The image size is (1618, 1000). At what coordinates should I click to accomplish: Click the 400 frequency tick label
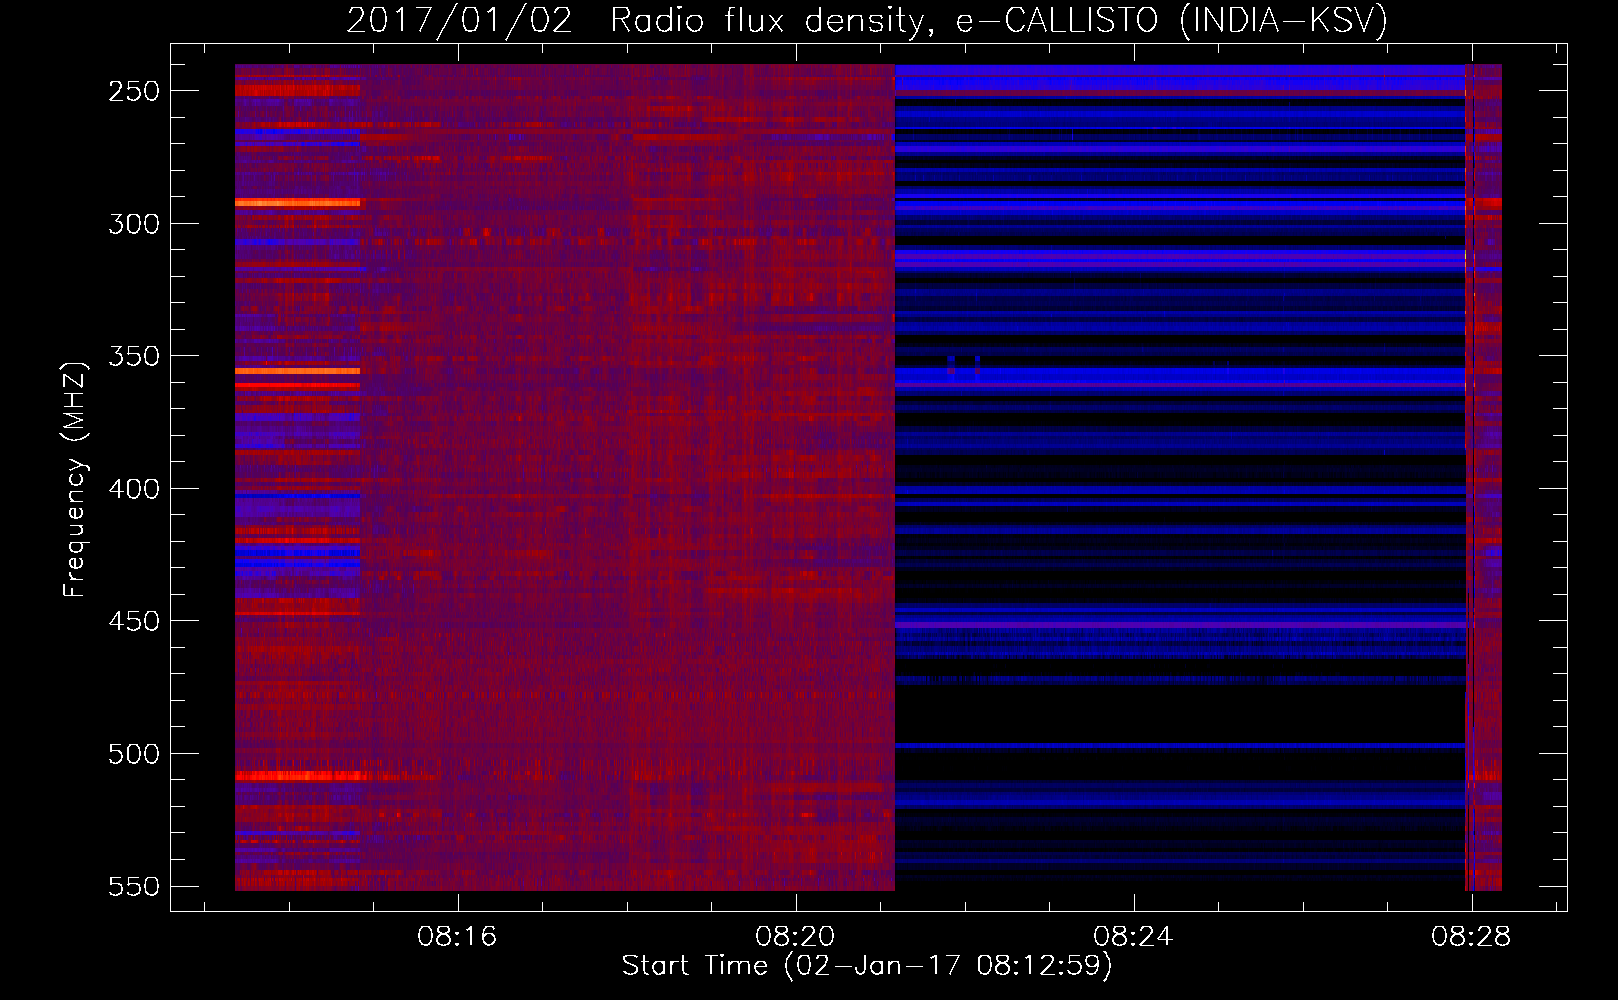(x=134, y=489)
